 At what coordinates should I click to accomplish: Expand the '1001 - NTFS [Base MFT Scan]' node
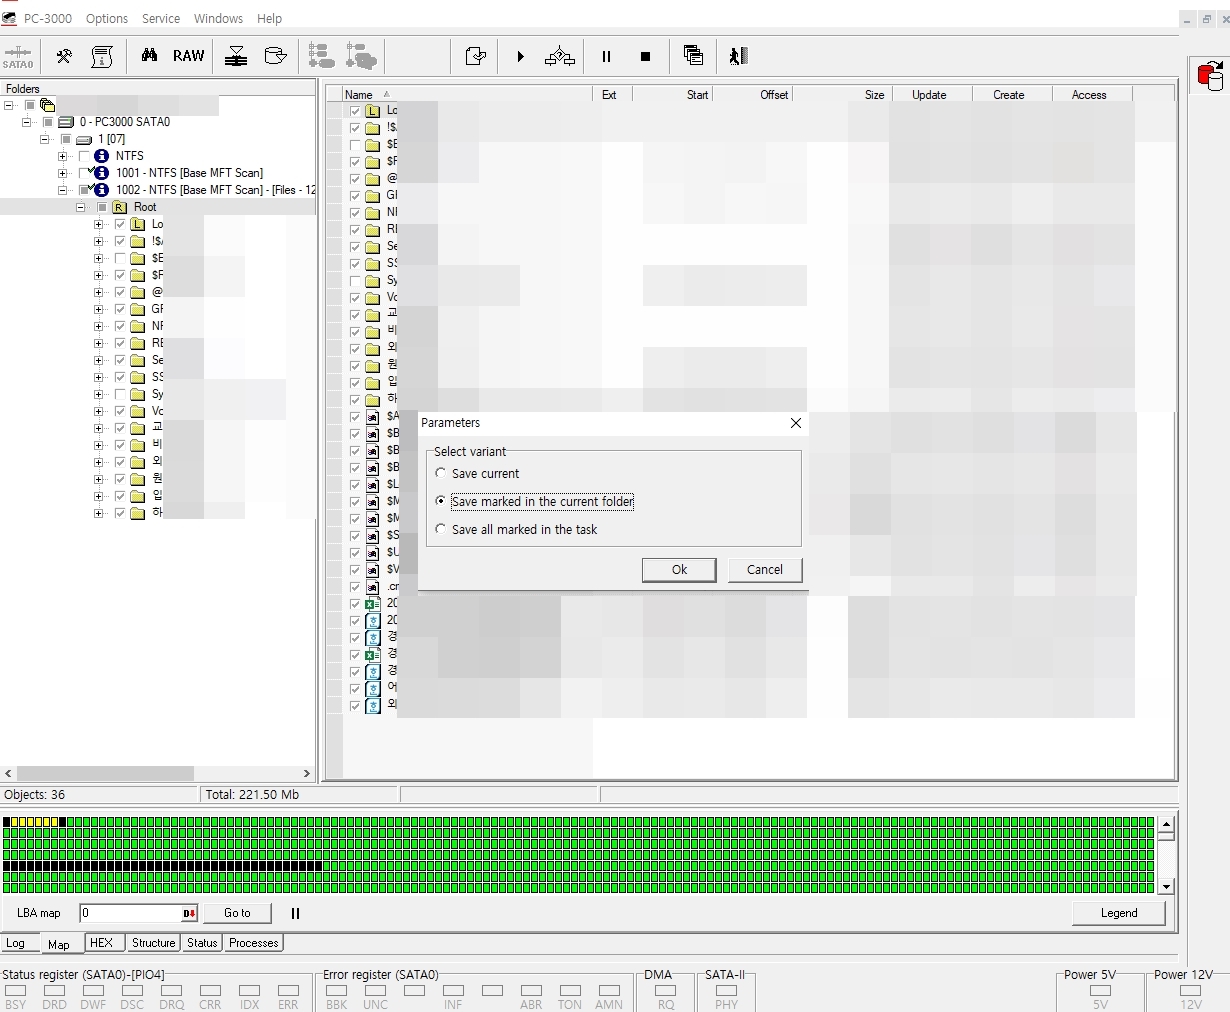63,173
